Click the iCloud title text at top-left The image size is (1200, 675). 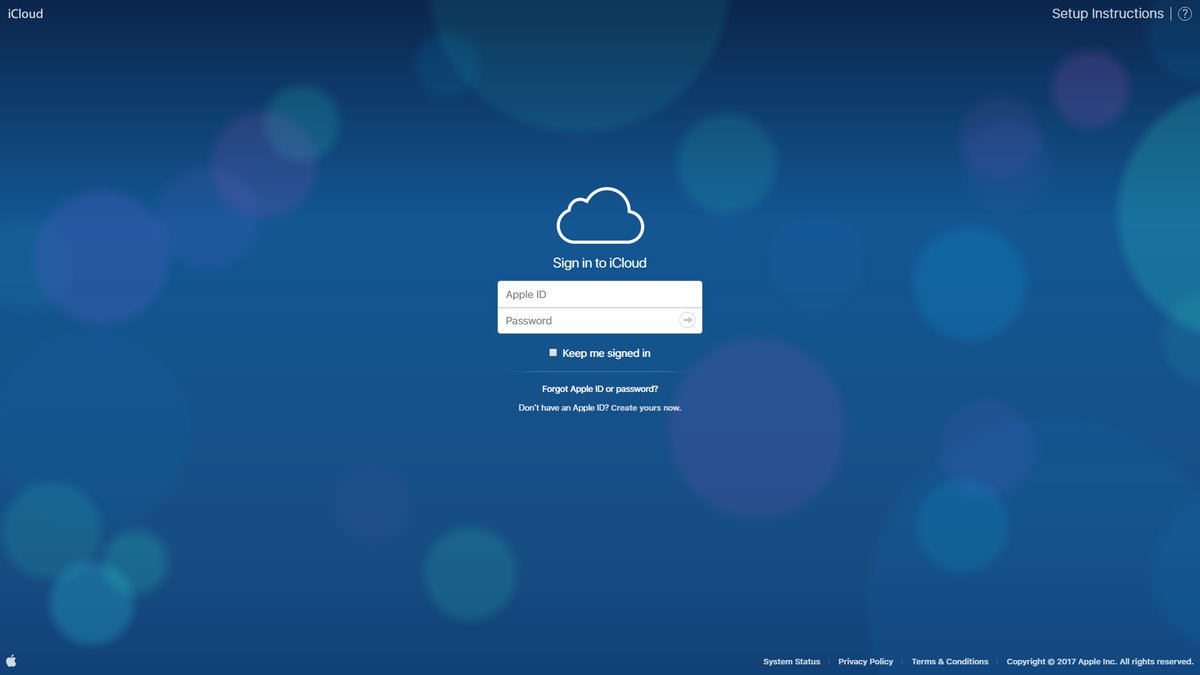pos(25,14)
